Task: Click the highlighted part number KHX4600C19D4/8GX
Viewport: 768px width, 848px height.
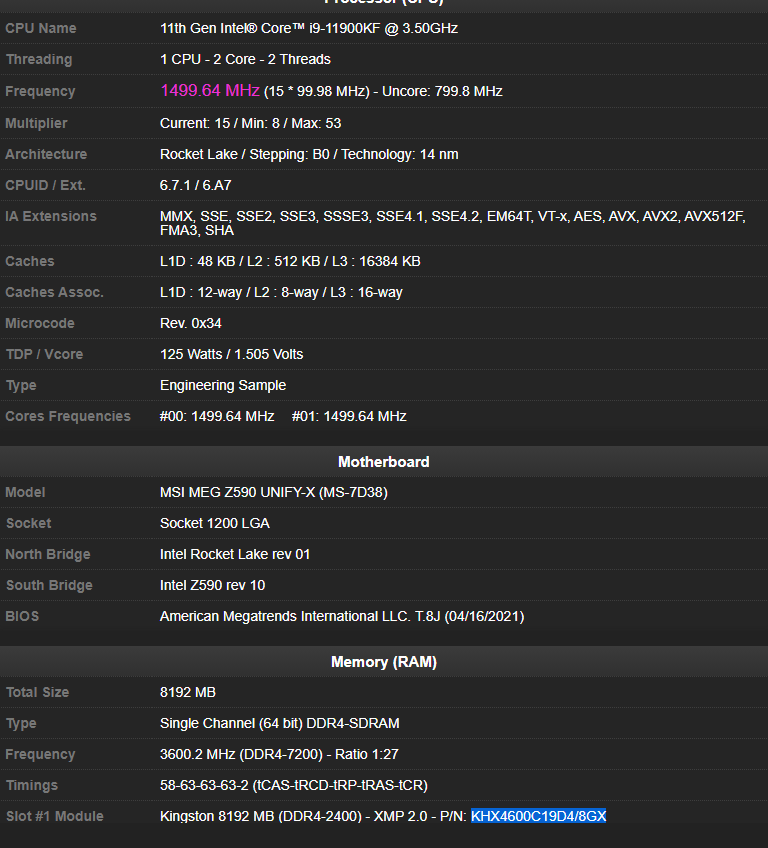Action: click(x=539, y=816)
